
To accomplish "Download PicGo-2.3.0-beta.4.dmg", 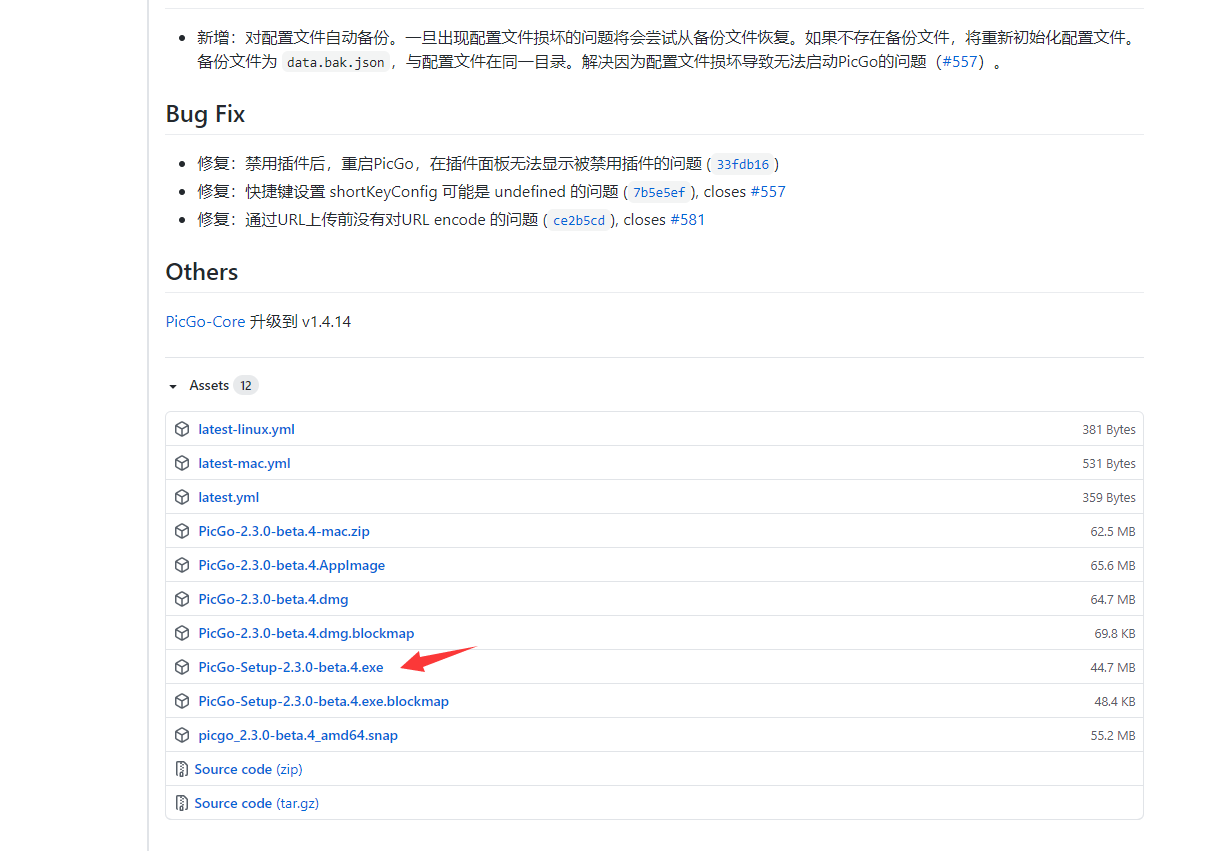I will (273, 599).
